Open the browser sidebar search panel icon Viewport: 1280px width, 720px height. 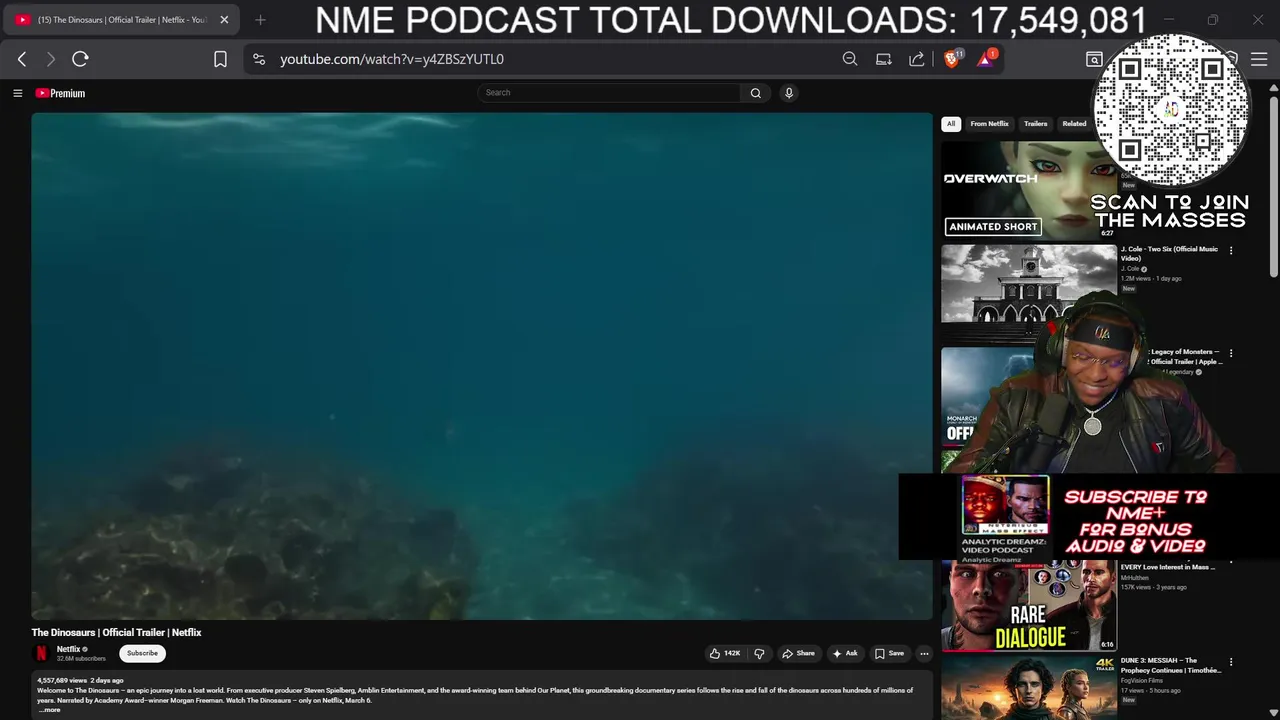pyautogui.click(x=1094, y=59)
